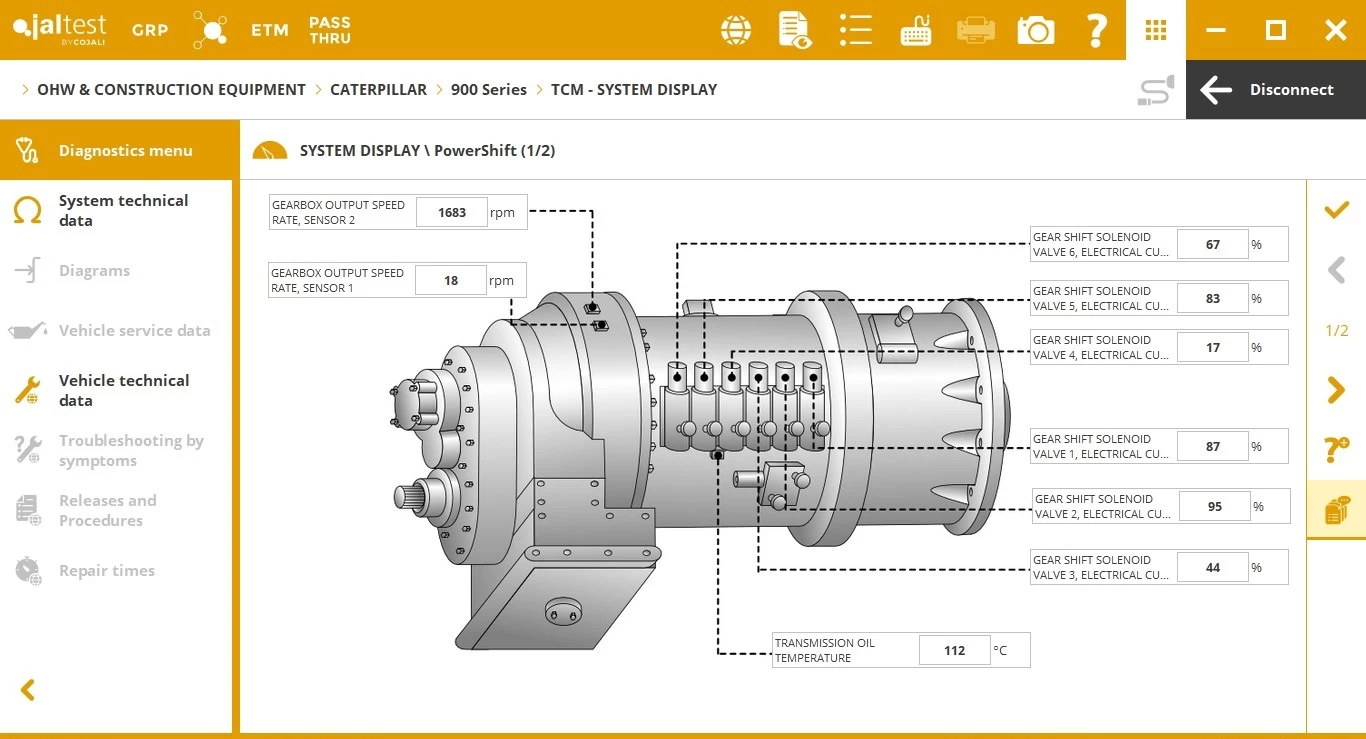1366x739 pixels.
Task: Go to previous page with left chevron
Action: (1336, 270)
